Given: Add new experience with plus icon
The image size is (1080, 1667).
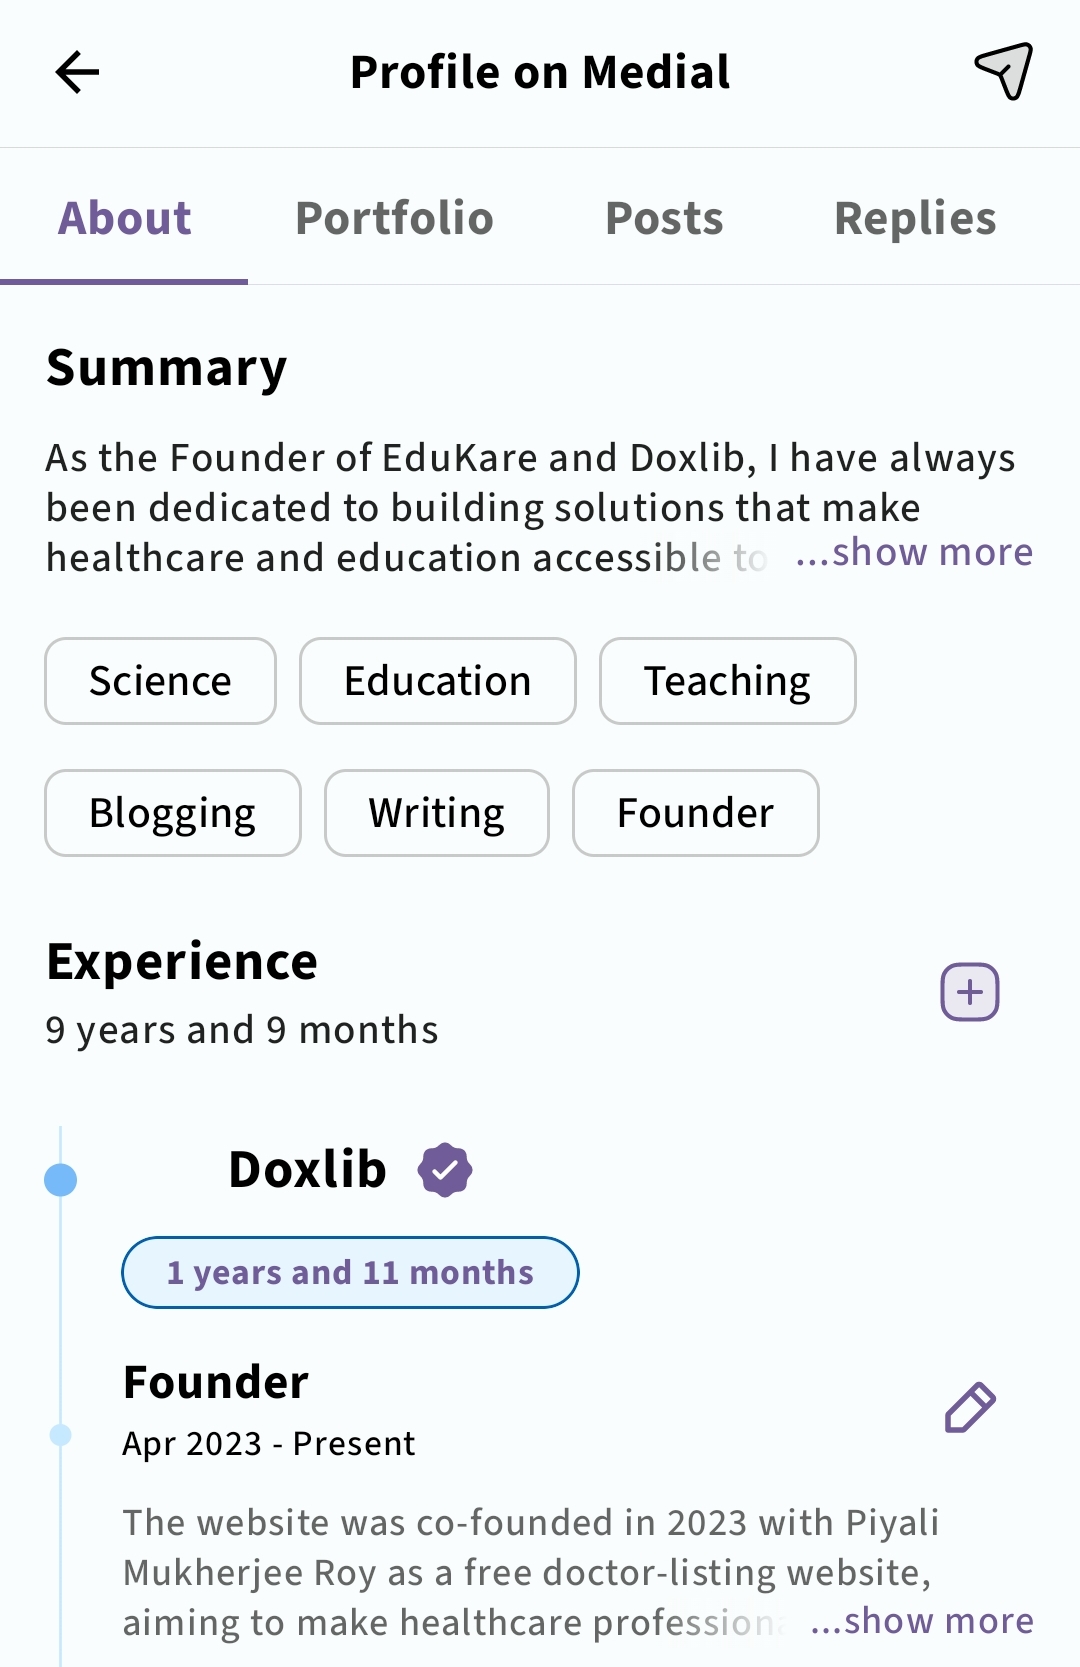Looking at the screenshot, I should [969, 992].
